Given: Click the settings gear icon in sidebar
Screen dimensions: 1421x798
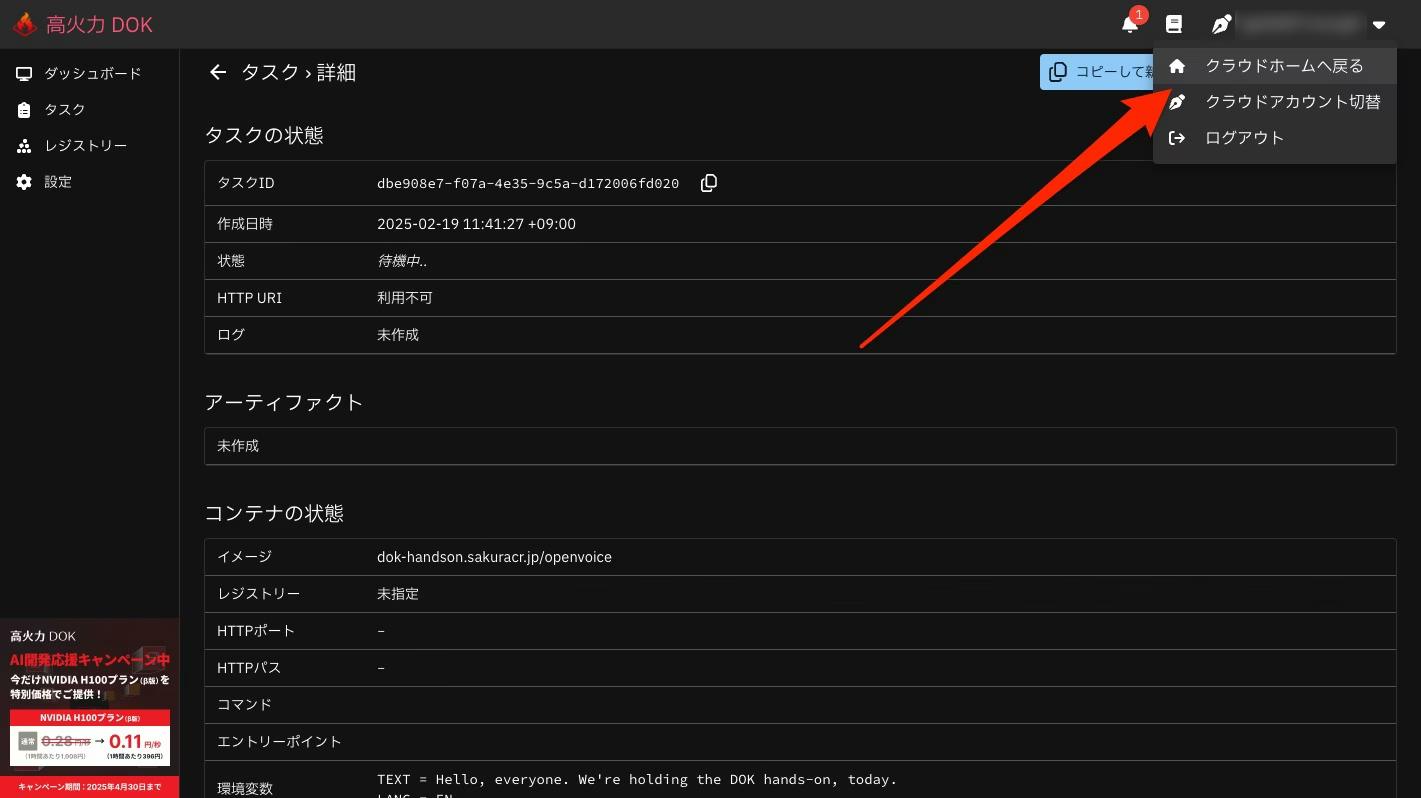Looking at the screenshot, I should tap(24, 182).
